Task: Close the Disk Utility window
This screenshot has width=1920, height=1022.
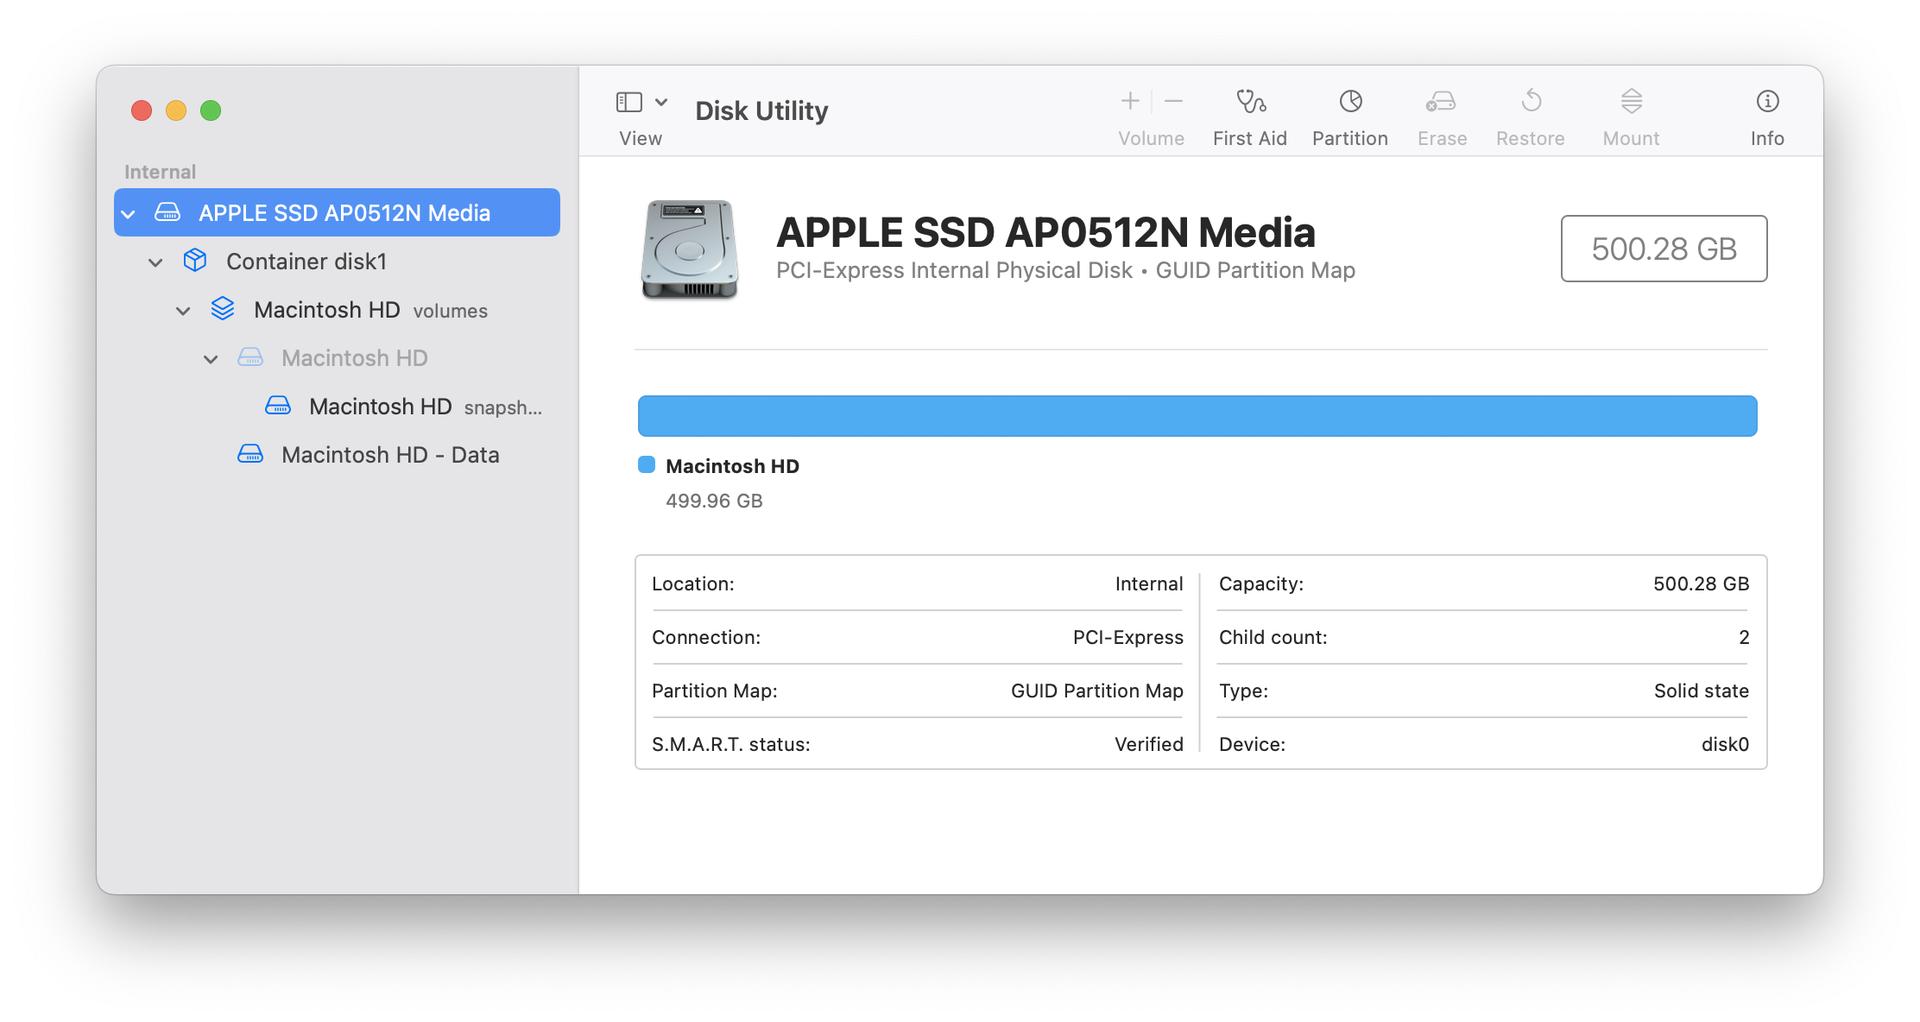Action: point(141,110)
